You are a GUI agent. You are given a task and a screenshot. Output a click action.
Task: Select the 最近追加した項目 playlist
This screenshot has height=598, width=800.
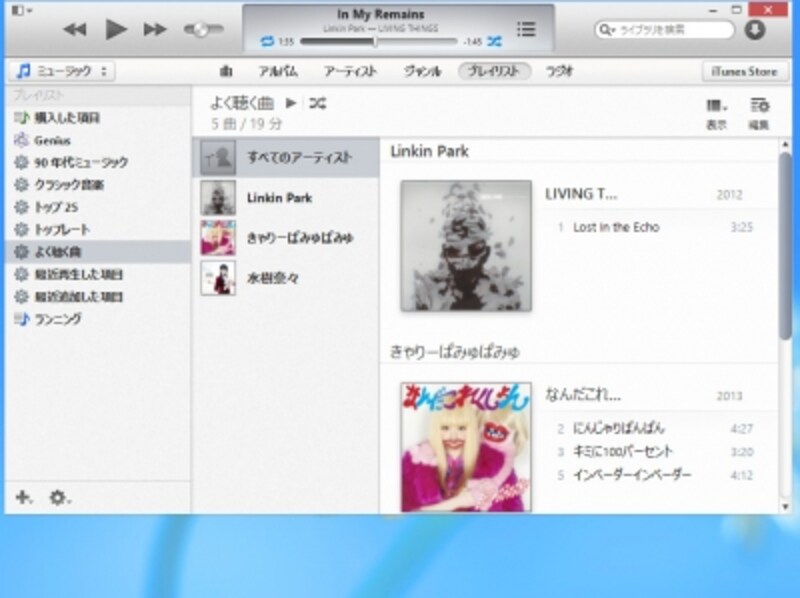pos(97,297)
